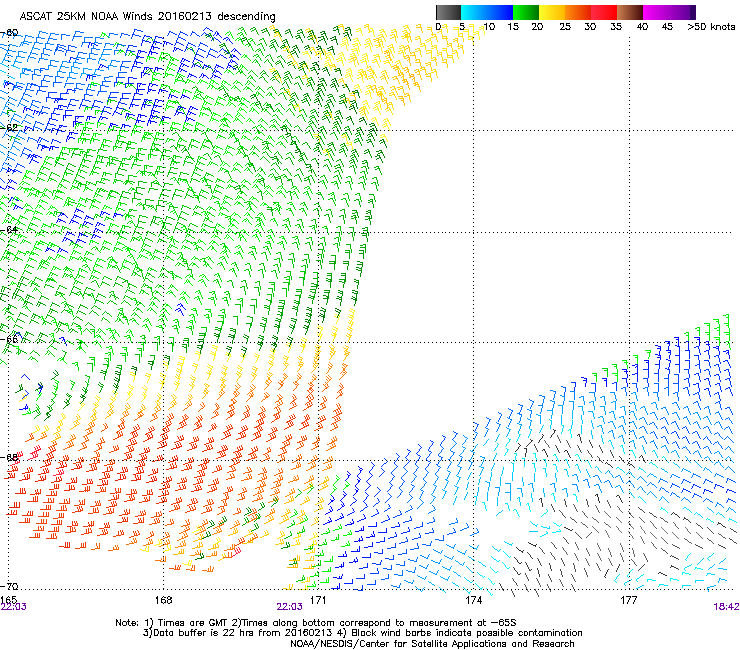740x650 pixels.
Task: Click the legend label '5'
Action: coord(462,27)
